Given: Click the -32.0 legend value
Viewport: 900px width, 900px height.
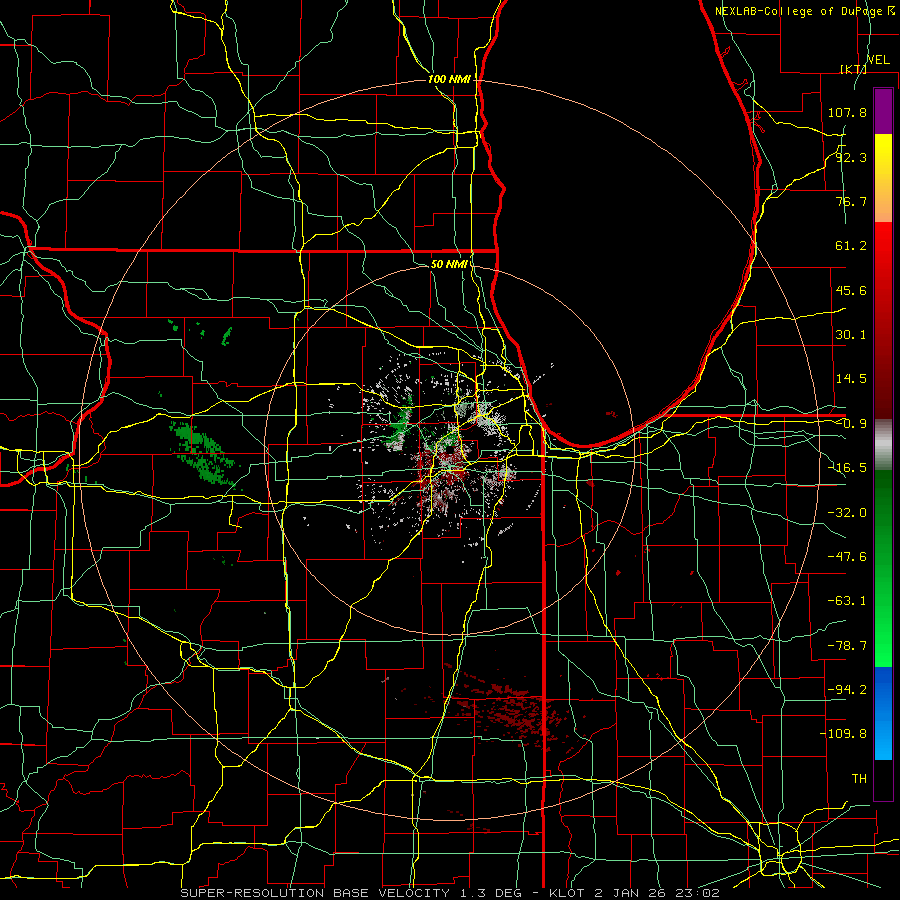Looking at the screenshot, I should (x=847, y=513).
